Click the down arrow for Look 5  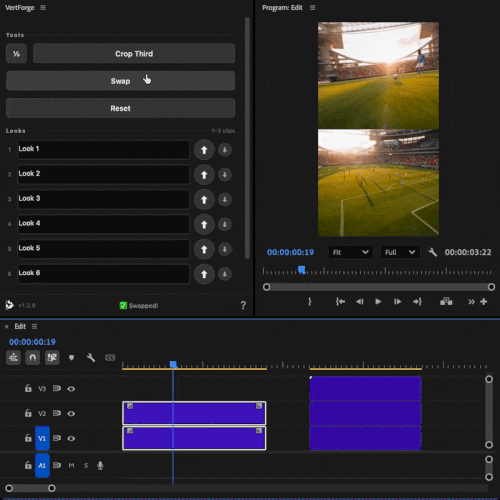coord(225,249)
